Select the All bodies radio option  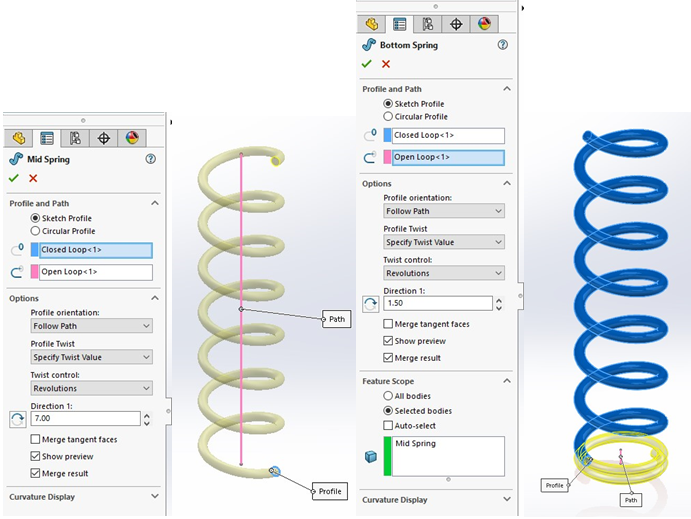(389, 396)
